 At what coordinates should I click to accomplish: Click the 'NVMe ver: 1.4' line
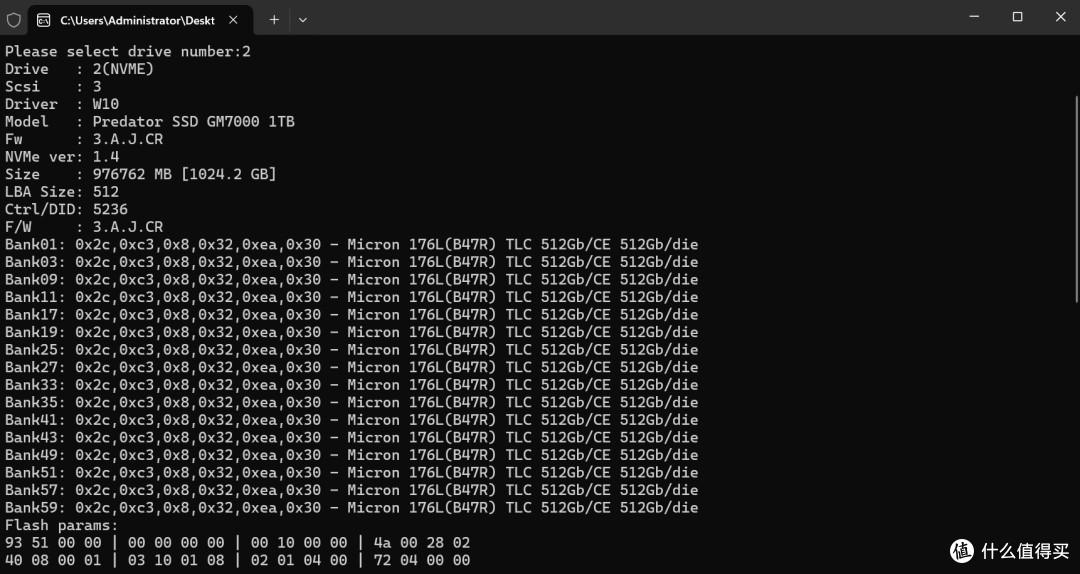point(62,156)
